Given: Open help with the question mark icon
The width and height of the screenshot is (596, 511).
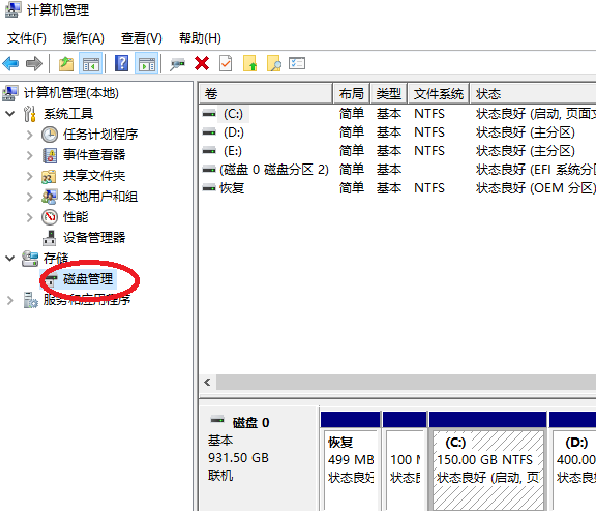Looking at the screenshot, I should click(121, 63).
